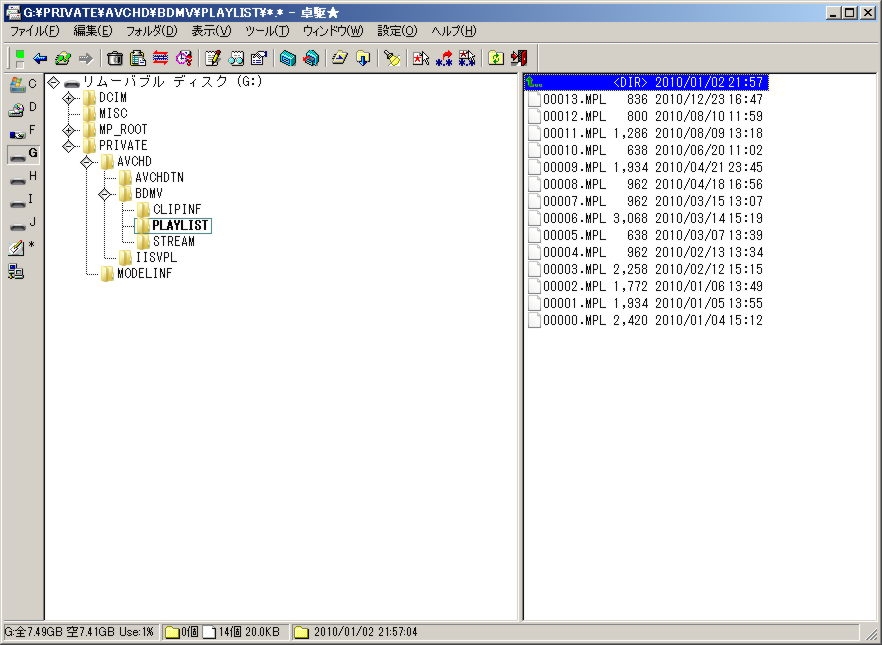
Task: Switch to drive D in the drive bar
Action: 22,108
